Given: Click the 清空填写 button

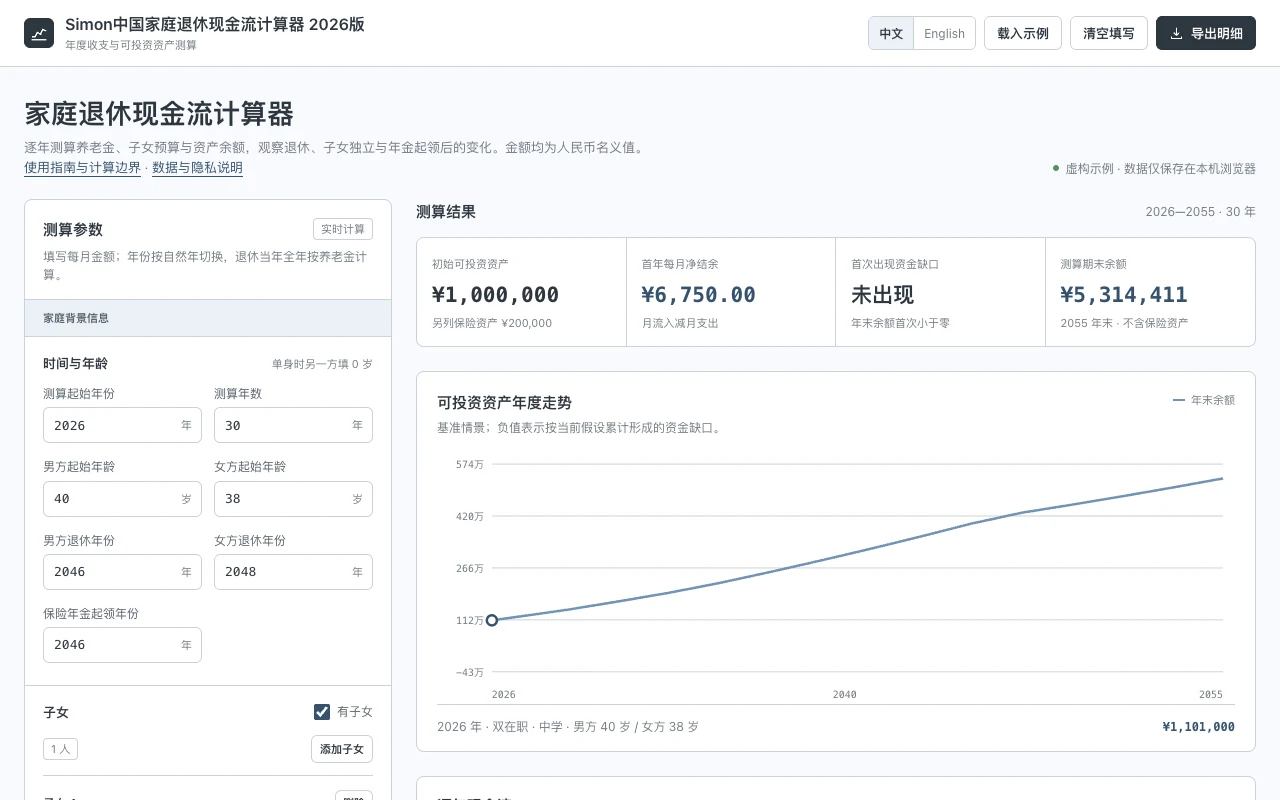Looking at the screenshot, I should (x=1109, y=33).
